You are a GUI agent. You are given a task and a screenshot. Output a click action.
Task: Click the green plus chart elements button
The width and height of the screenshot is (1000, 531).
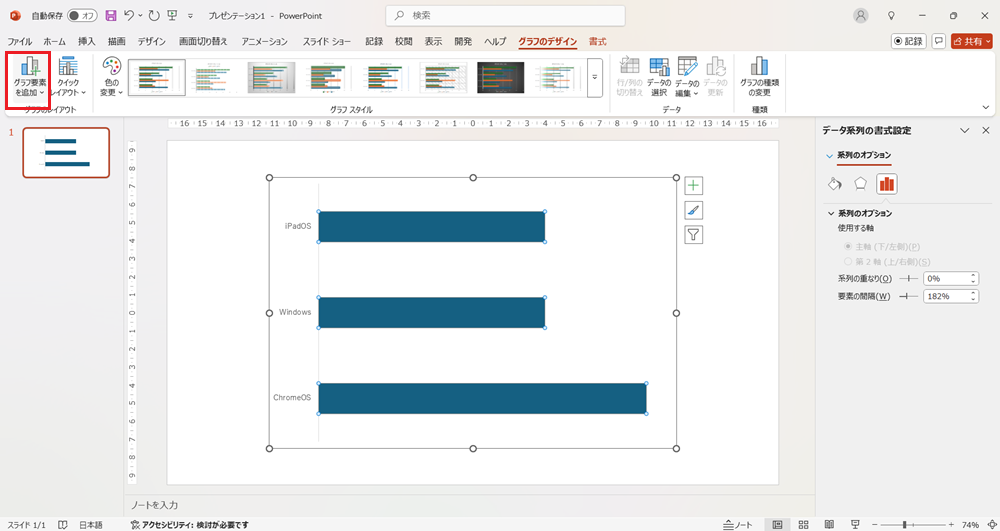click(x=693, y=185)
